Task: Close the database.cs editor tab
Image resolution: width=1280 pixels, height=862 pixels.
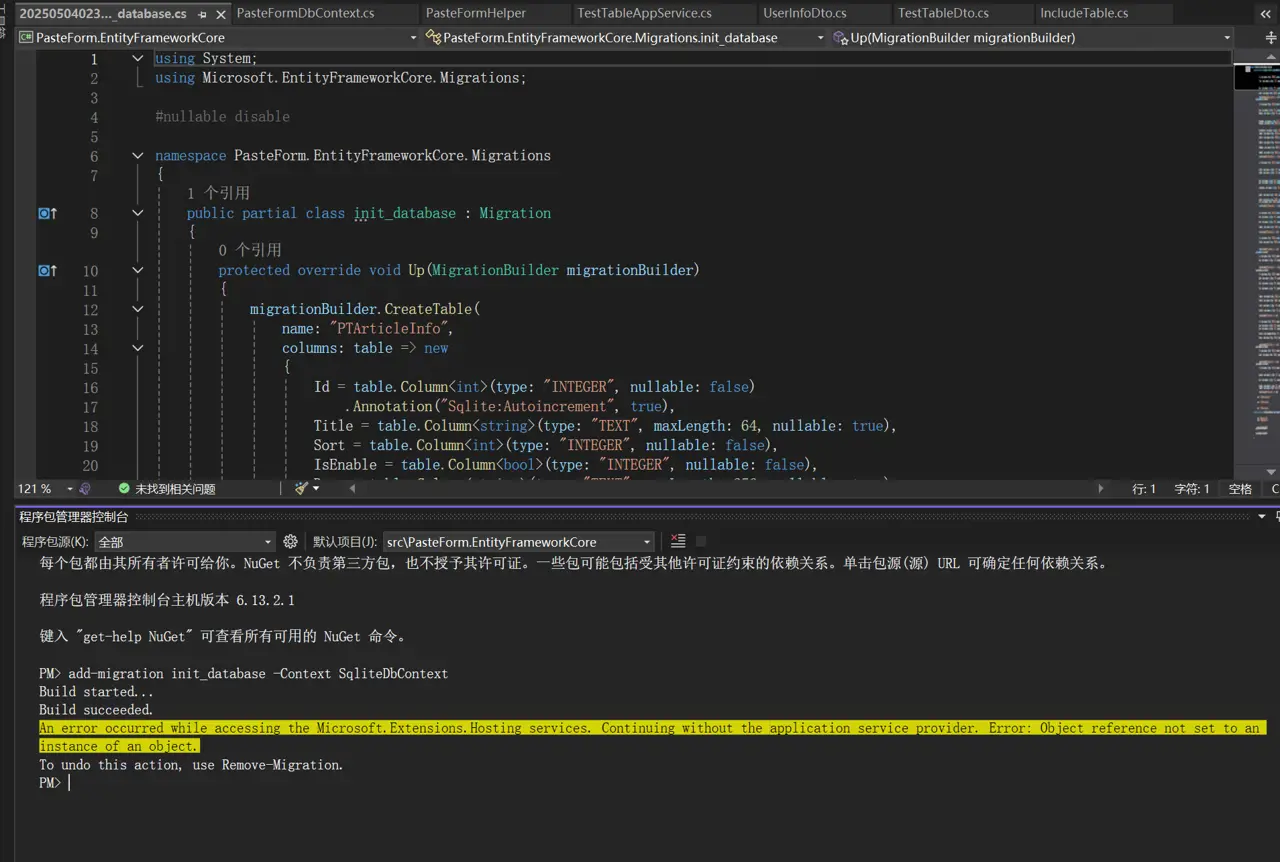Action: click(x=221, y=14)
